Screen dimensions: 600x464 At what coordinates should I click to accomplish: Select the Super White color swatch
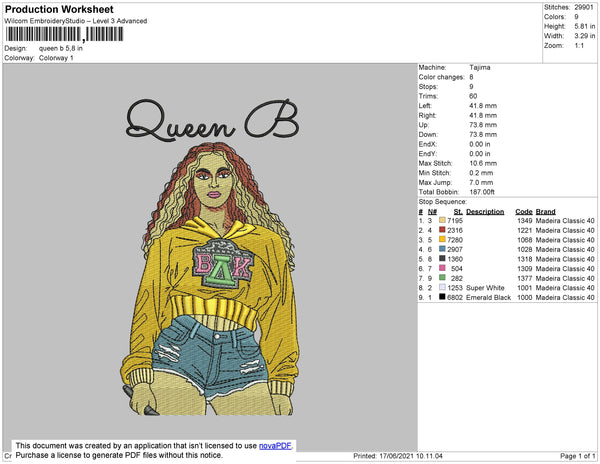(x=442, y=287)
